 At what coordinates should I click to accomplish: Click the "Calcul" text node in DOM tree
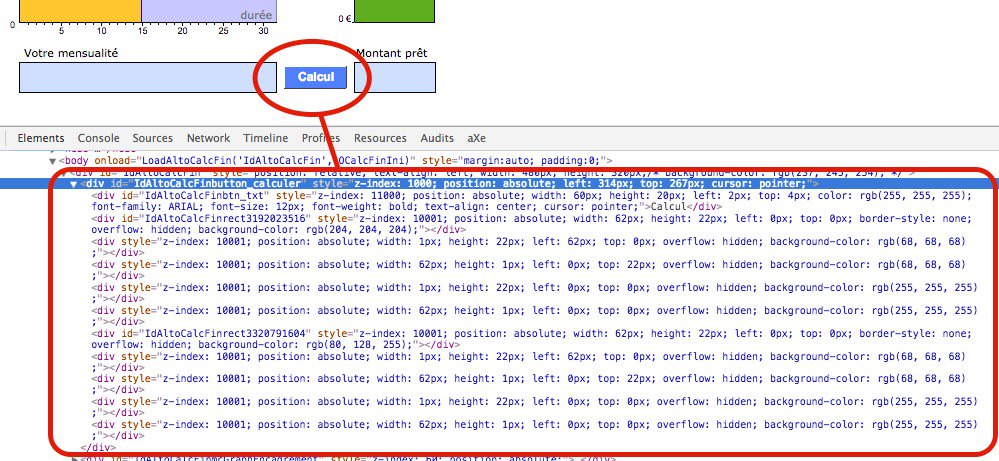point(669,207)
